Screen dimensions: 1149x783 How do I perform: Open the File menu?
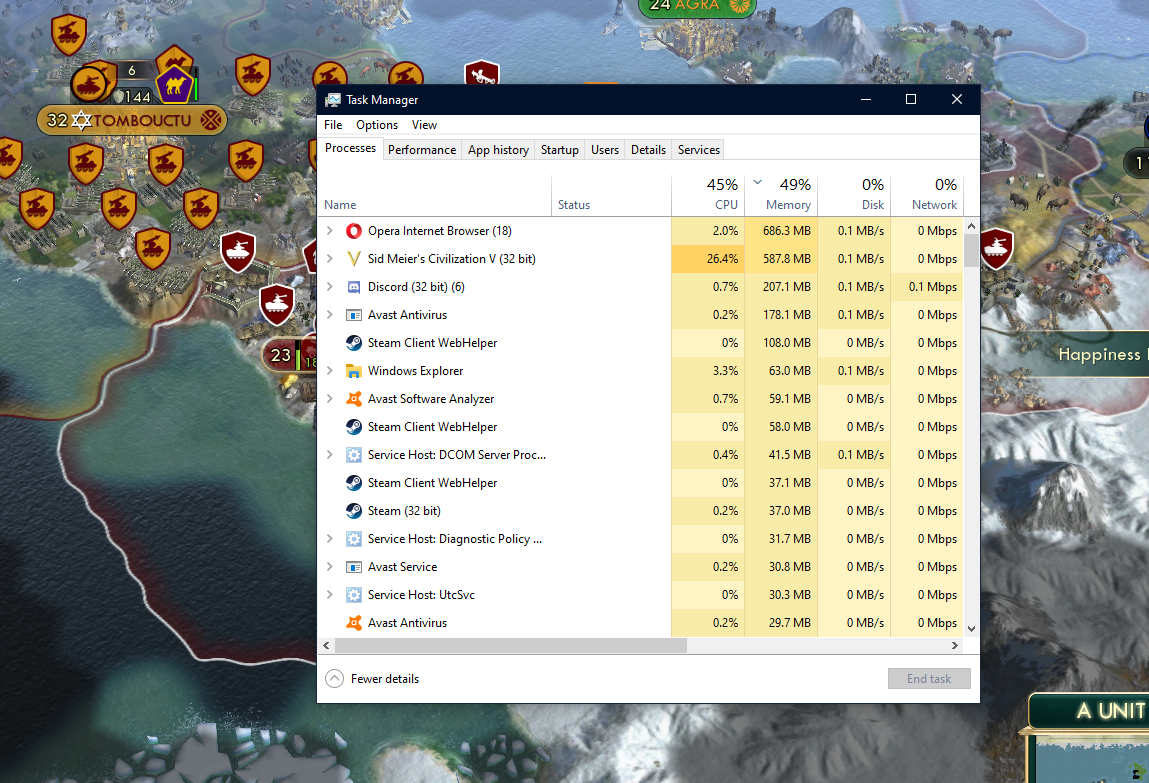point(333,125)
